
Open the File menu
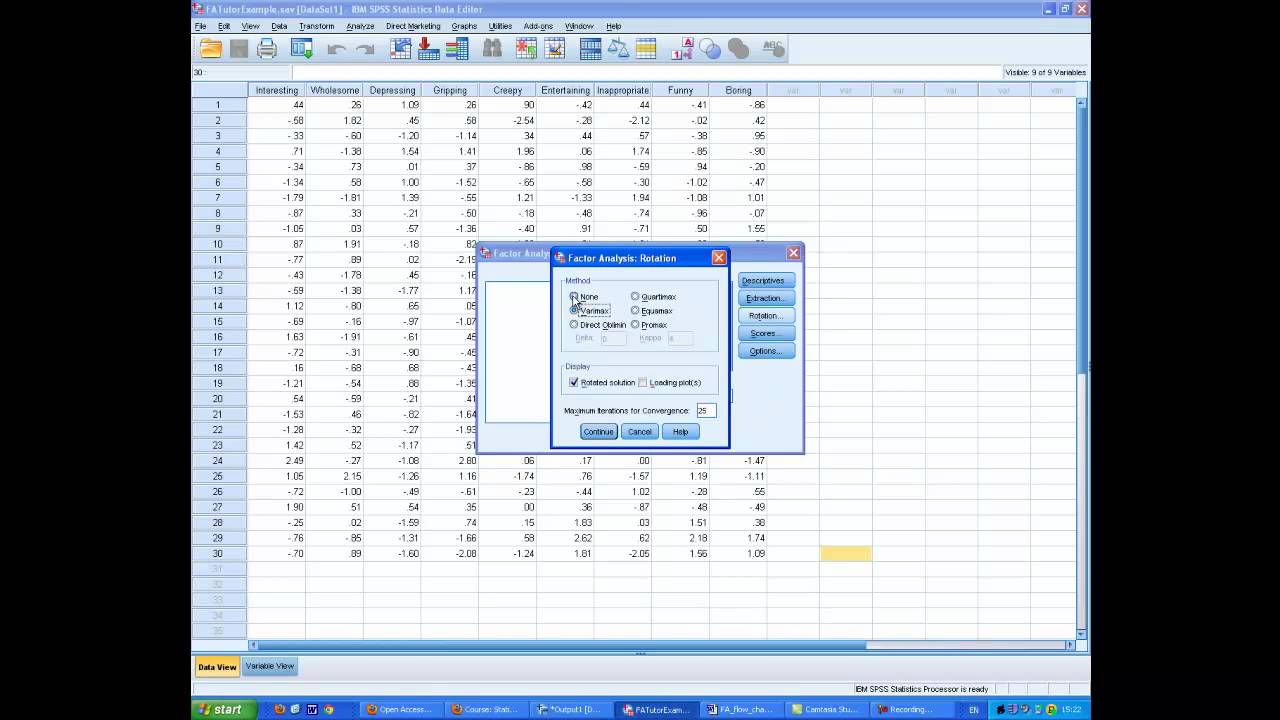click(x=201, y=26)
